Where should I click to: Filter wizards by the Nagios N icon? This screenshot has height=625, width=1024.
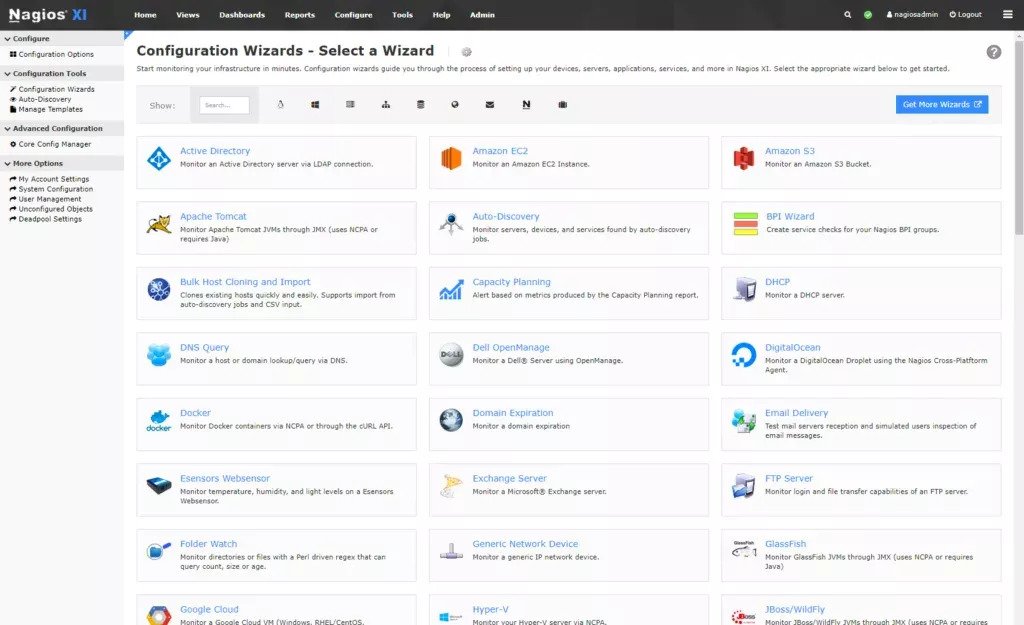pyautogui.click(x=526, y=104)
